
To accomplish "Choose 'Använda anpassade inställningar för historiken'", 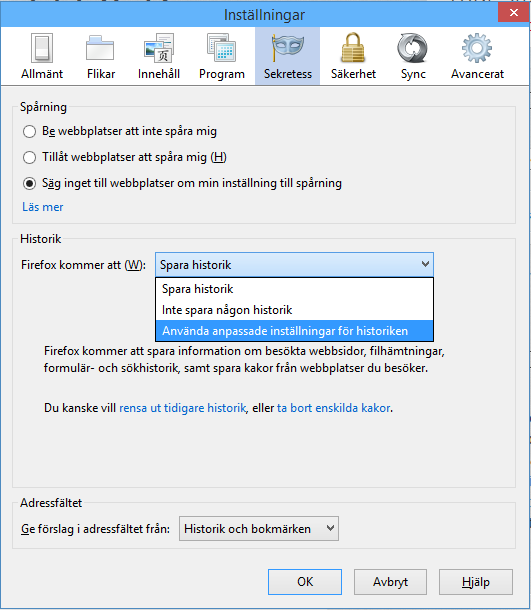I will [x=294, y=331].
